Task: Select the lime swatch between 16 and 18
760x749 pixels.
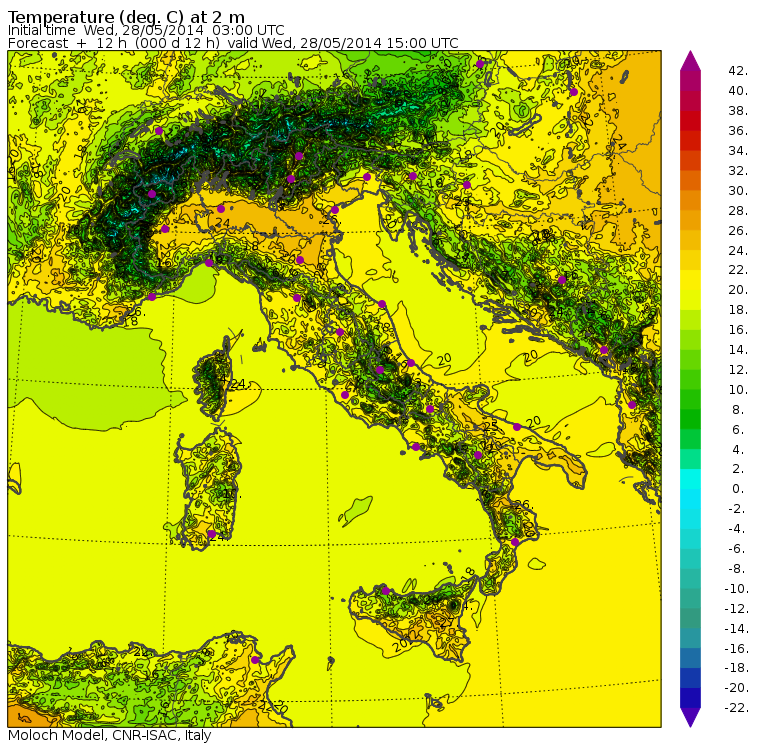Action: [690, 319]
